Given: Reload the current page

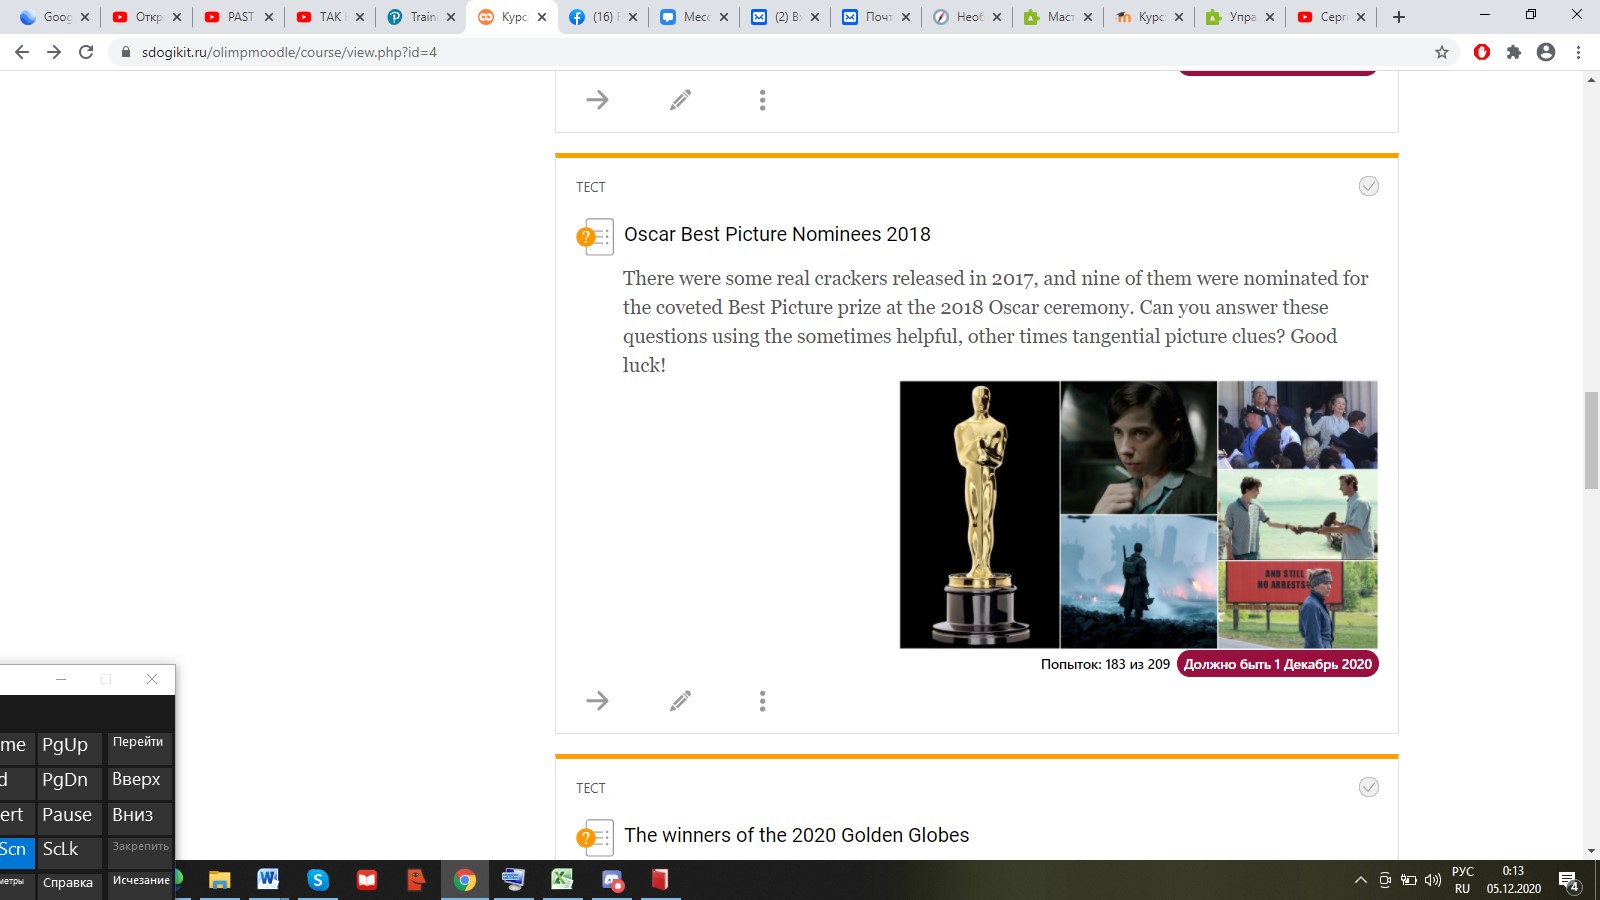Looking at the screenshot, I should (86, 52).
